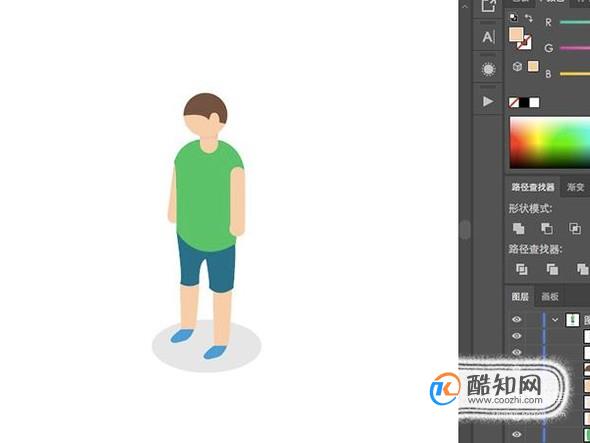
Task: Select the black swatch below sliders
Action: (x=524, y=102)
